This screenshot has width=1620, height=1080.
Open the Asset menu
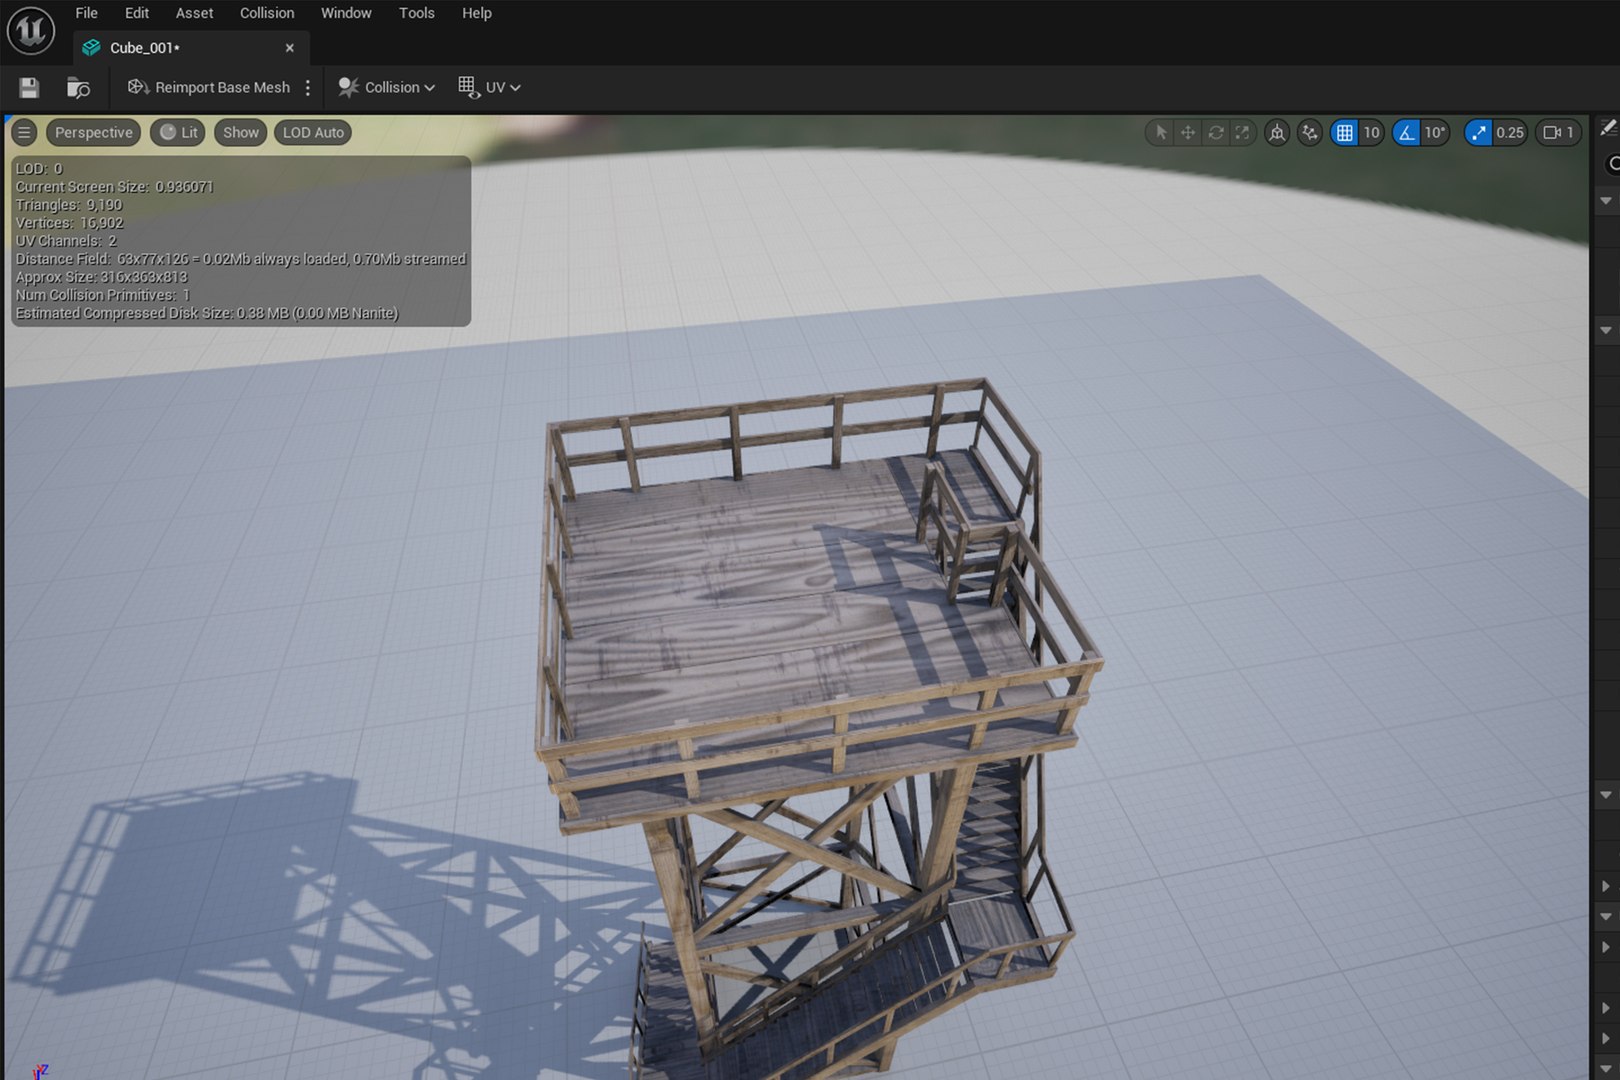point(194,13)
